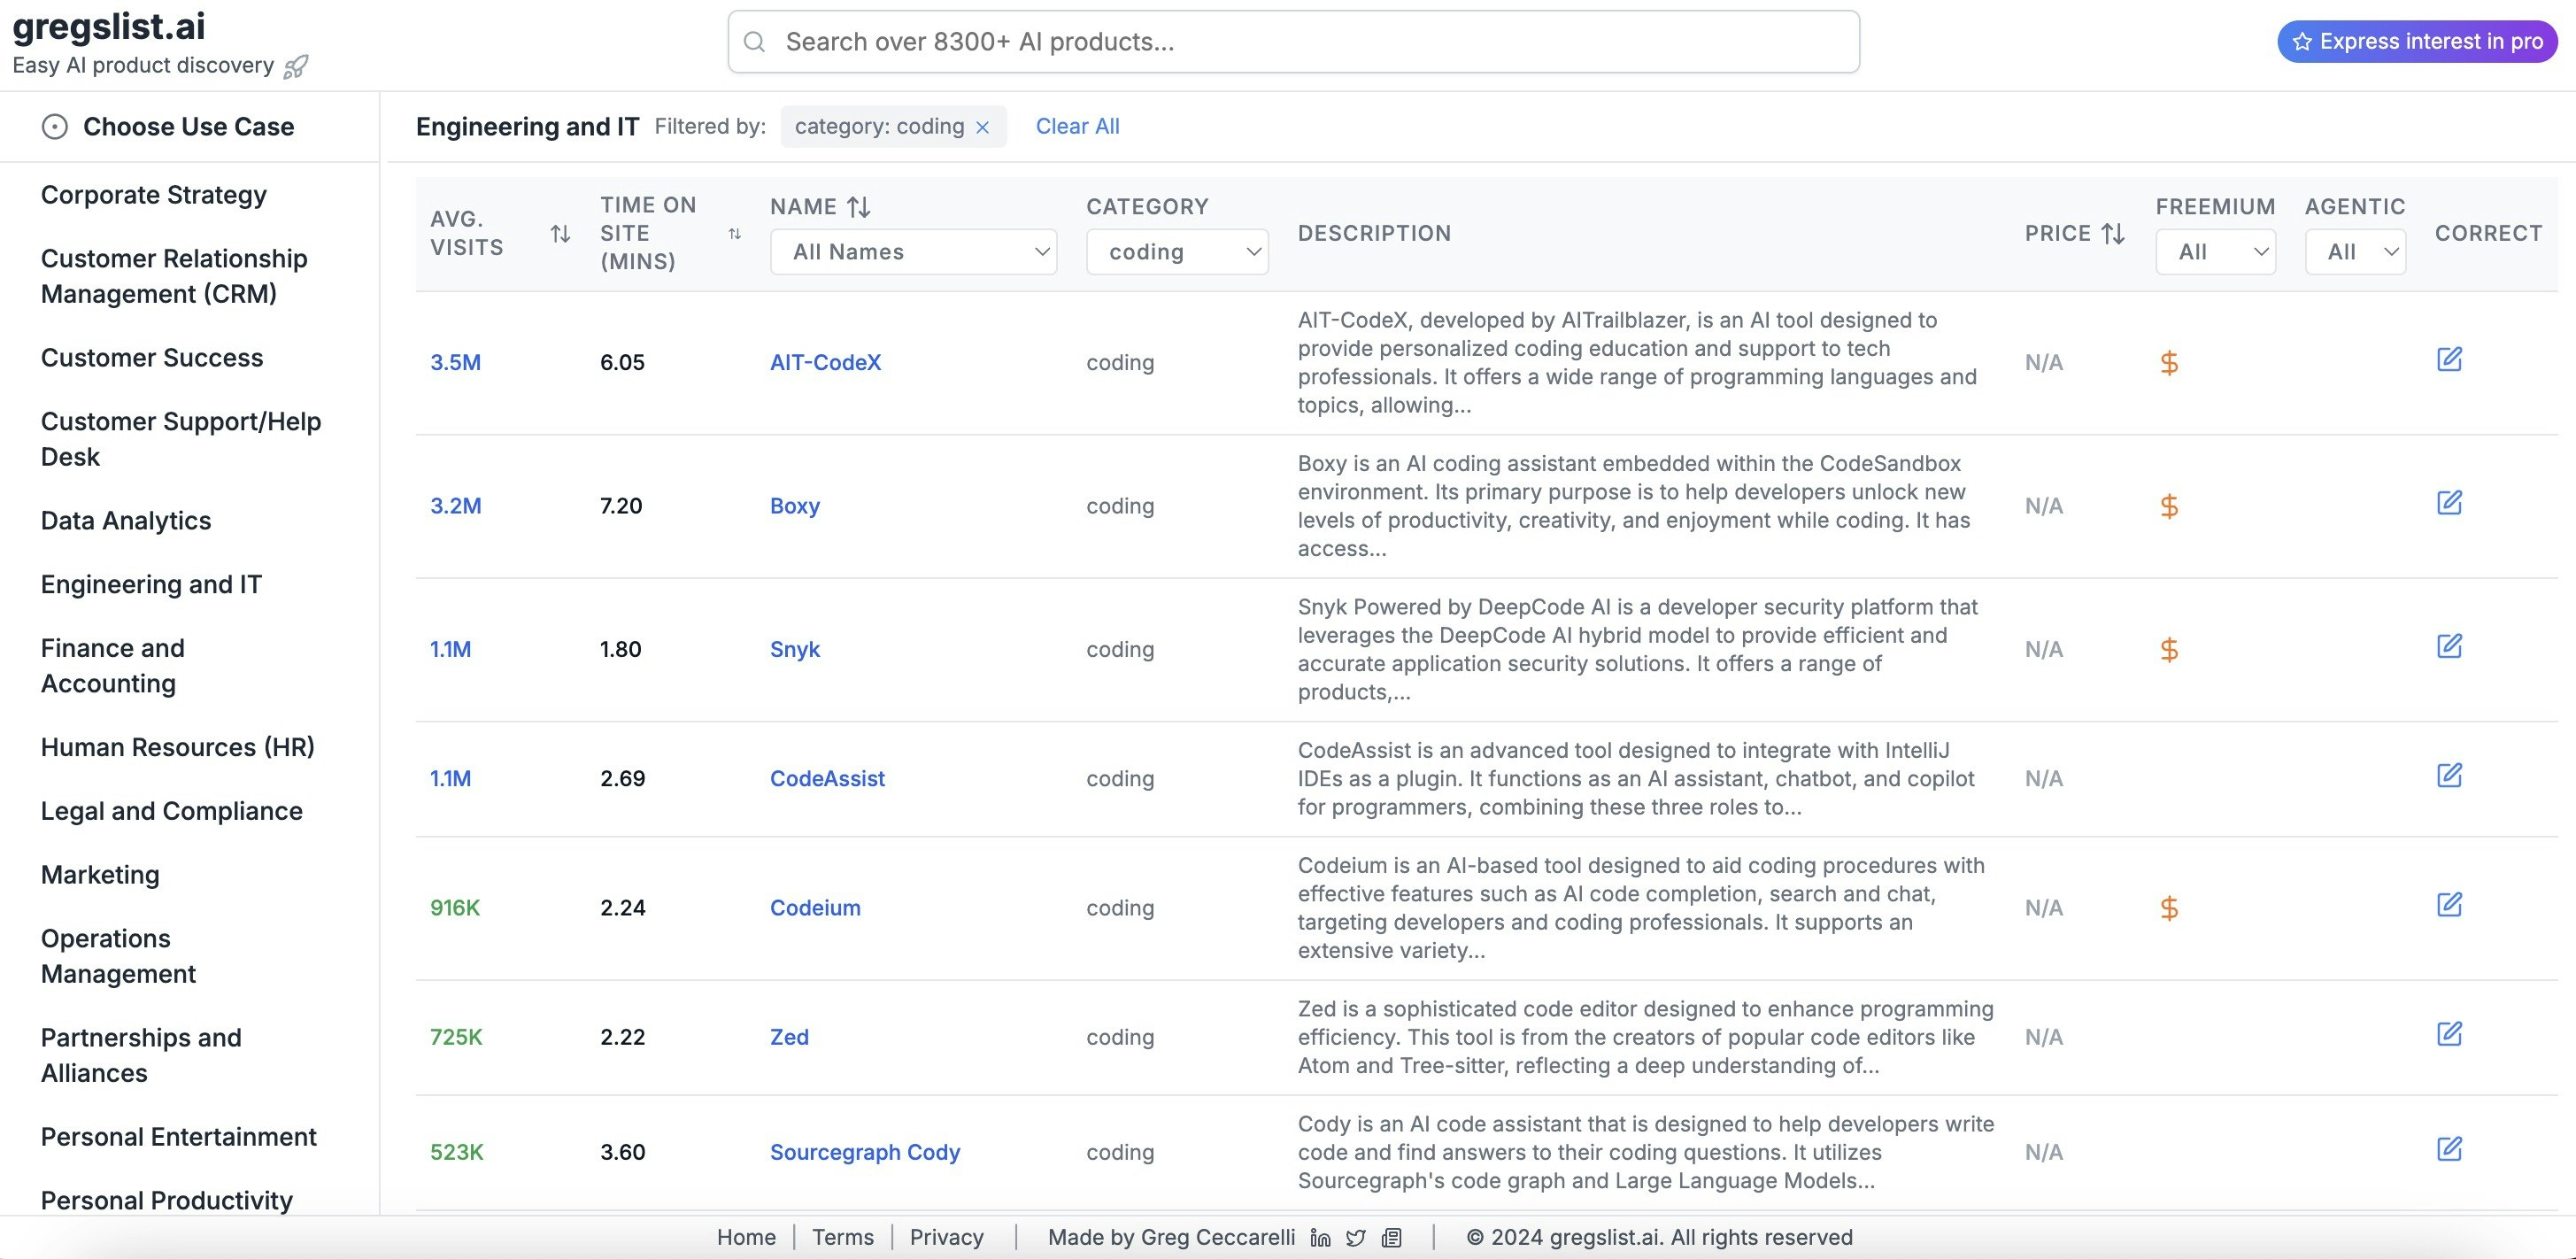Click Boxy freemium dollar icon

2168,506
